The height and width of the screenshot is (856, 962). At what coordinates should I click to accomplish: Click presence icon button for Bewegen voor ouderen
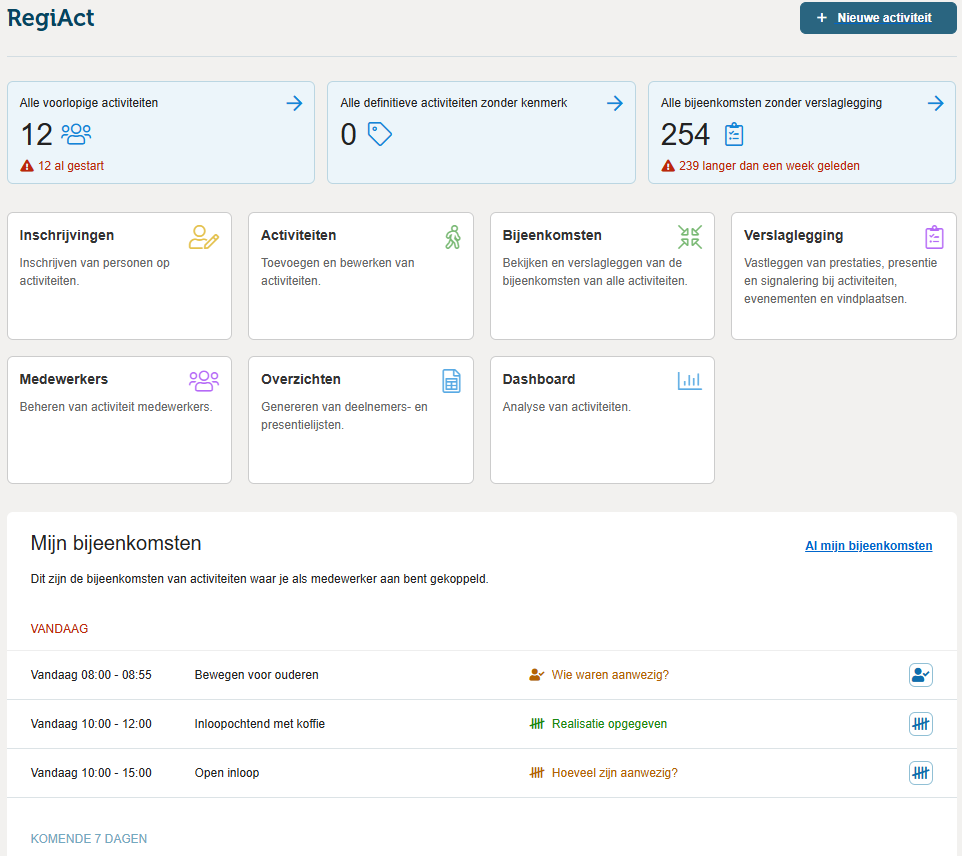[921, 675]
